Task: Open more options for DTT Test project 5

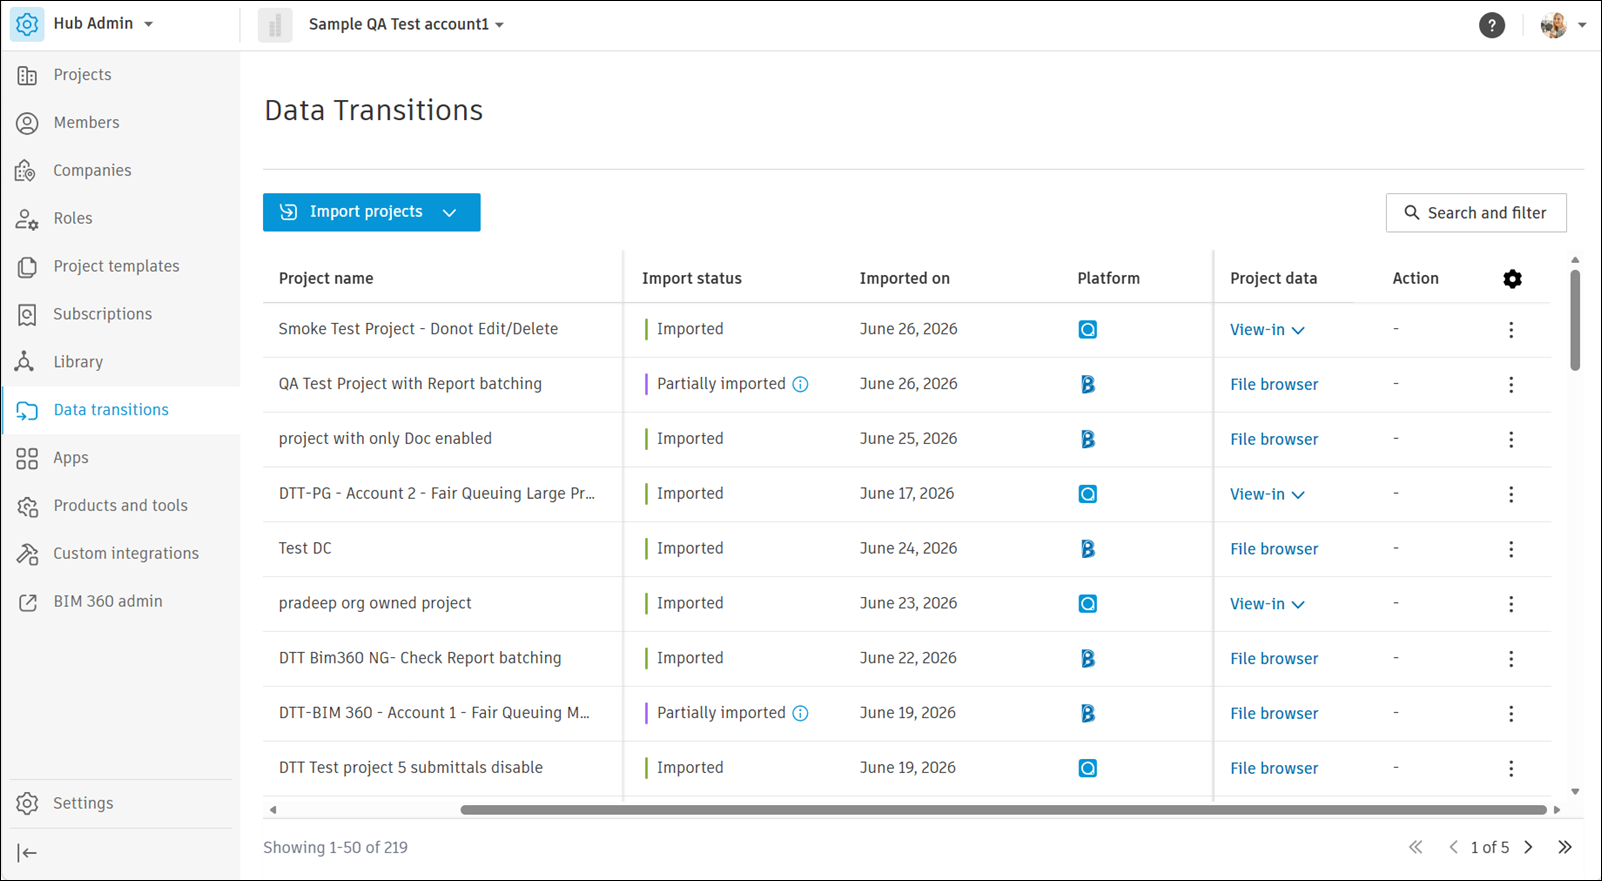Action: click(1511, 768)
